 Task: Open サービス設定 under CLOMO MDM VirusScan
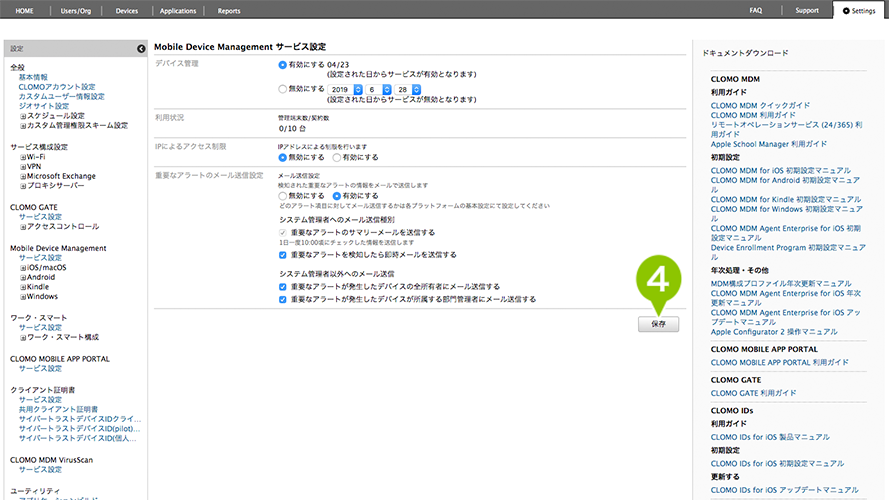pos(40,469)
